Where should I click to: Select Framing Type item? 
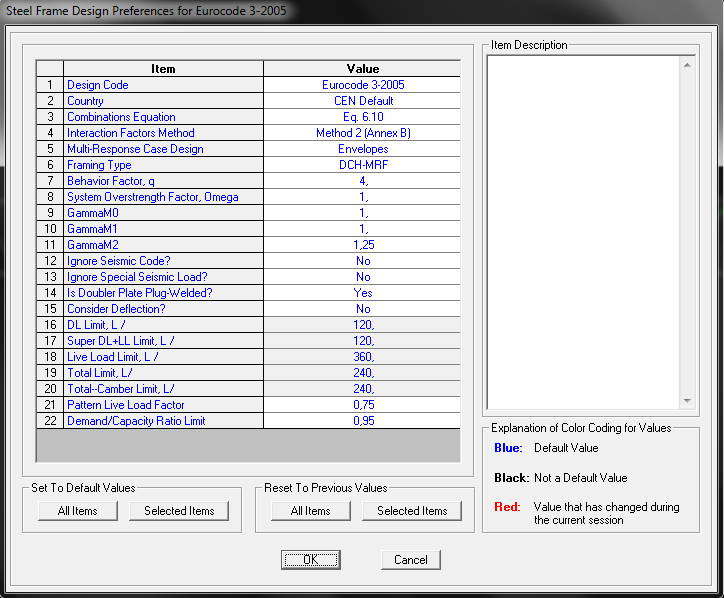163,165
